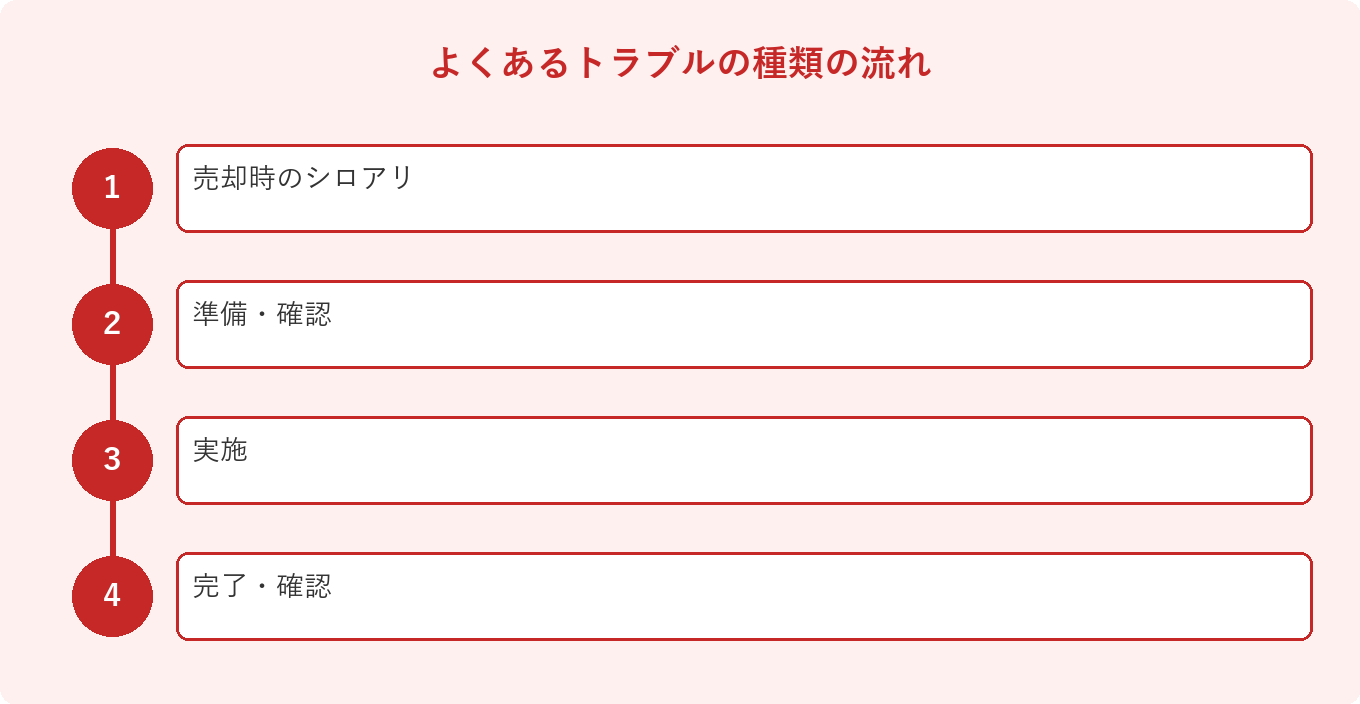Image resolution: width=1360 pixels, height=704 pixels.
Task: Click the 準備・確認 text label
Action: tap(262, 314)
